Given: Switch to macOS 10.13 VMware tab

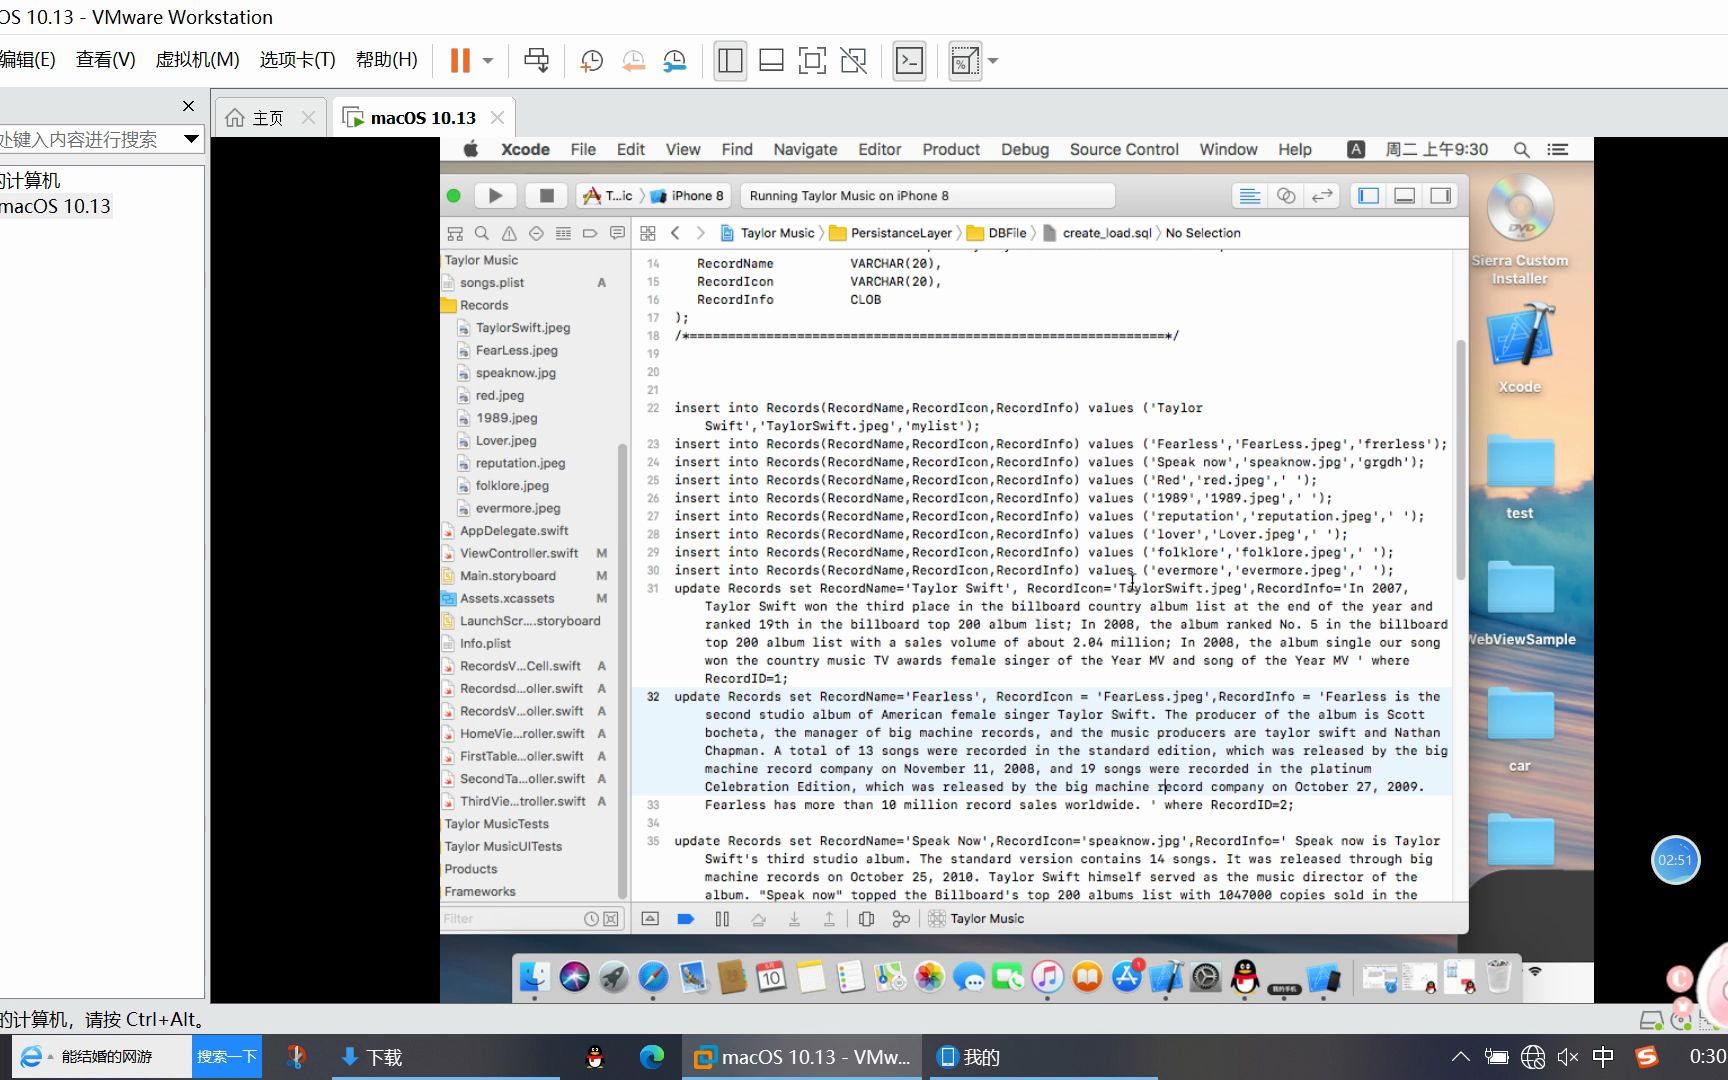Looking at the screenshot, I should 423,118.
